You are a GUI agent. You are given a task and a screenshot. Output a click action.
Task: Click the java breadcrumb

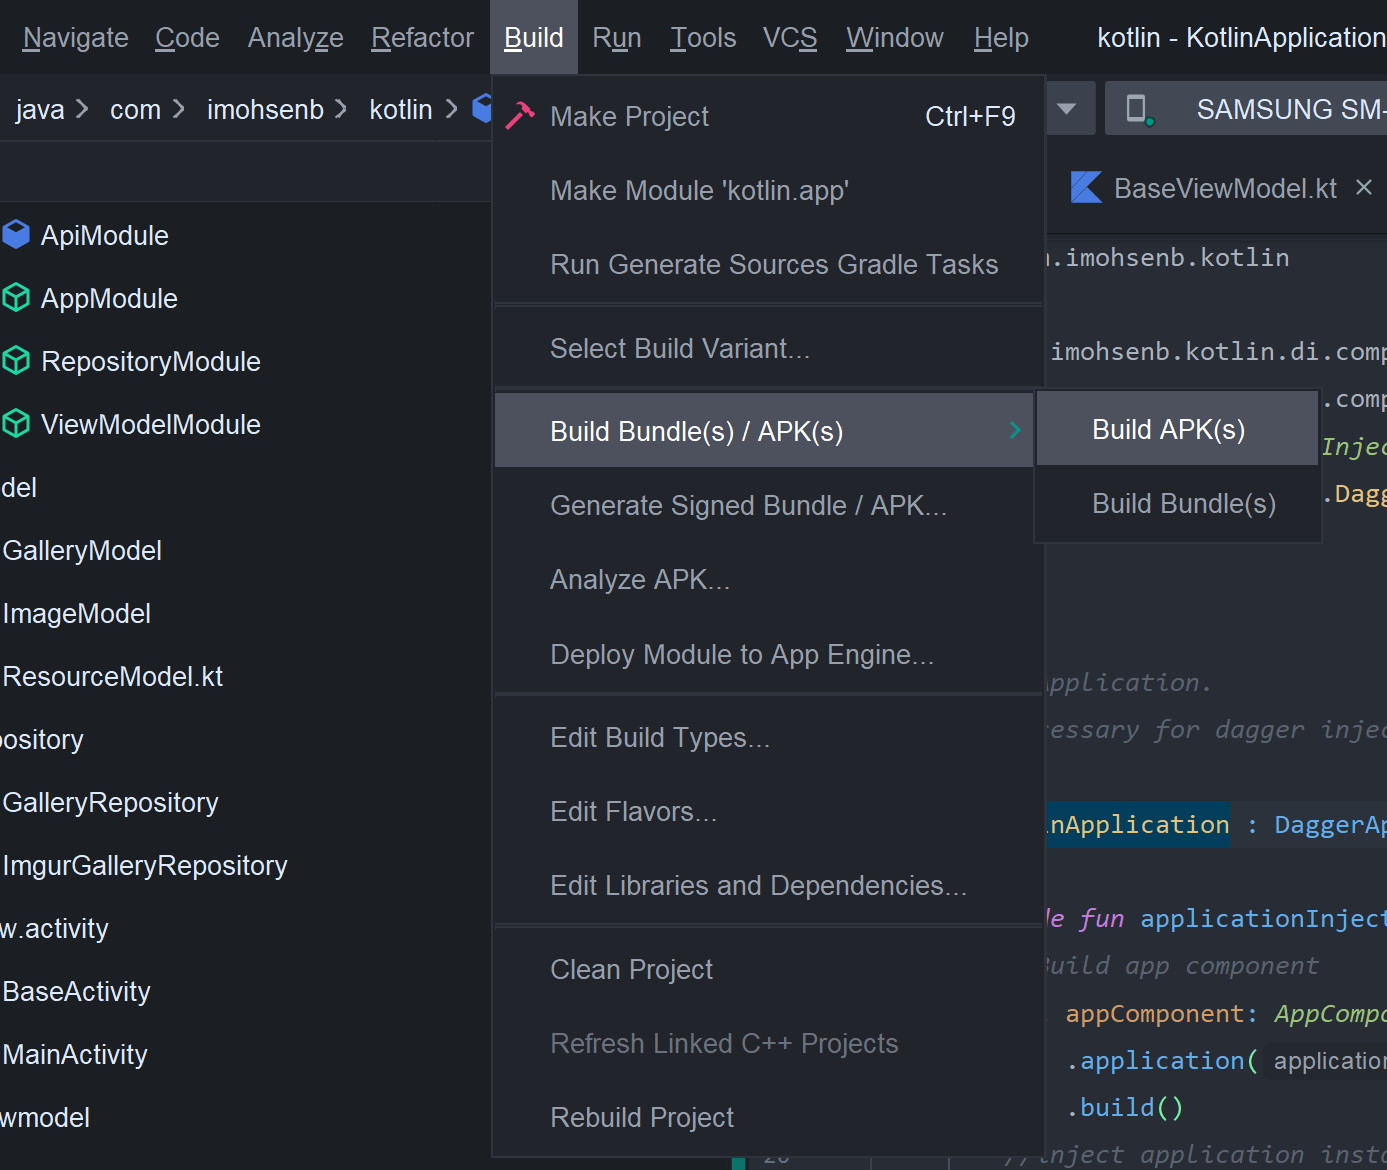pos(40,109)
